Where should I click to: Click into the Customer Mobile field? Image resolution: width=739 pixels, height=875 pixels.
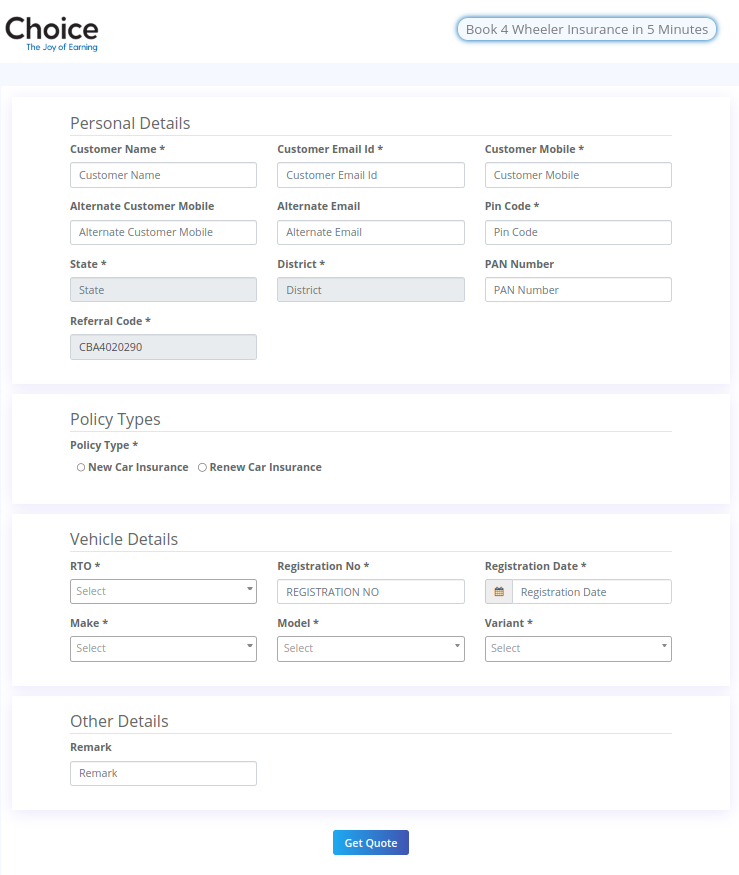click(x=578, y=175)
